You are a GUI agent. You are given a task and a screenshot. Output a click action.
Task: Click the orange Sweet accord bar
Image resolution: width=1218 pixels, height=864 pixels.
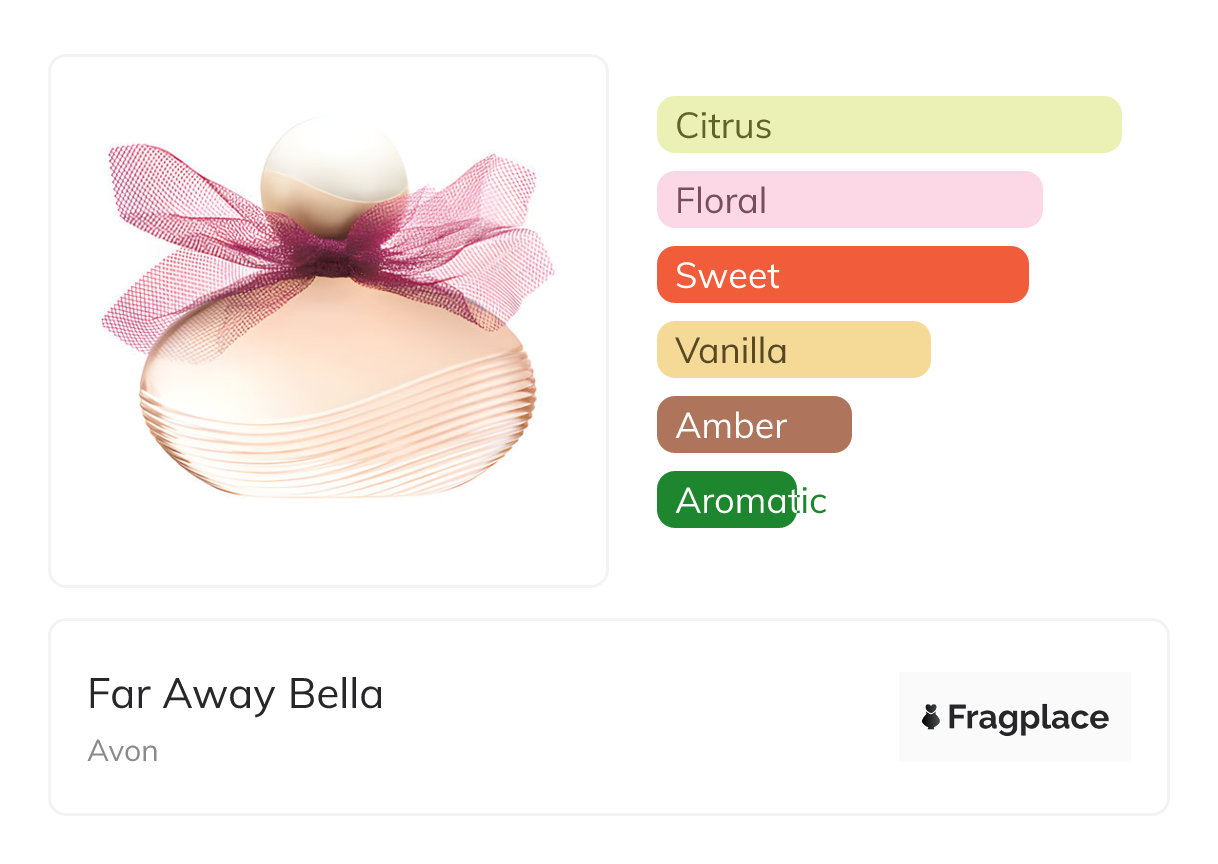[842, 275]
